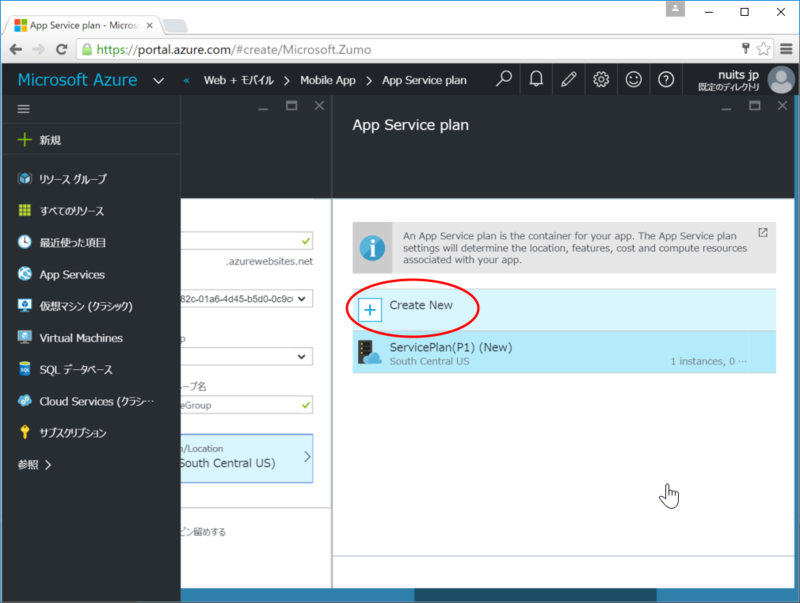Viewport: 800px width, 603px height.
Task: Close the App Service plan browser tab
Action: (x=149, y=25)
